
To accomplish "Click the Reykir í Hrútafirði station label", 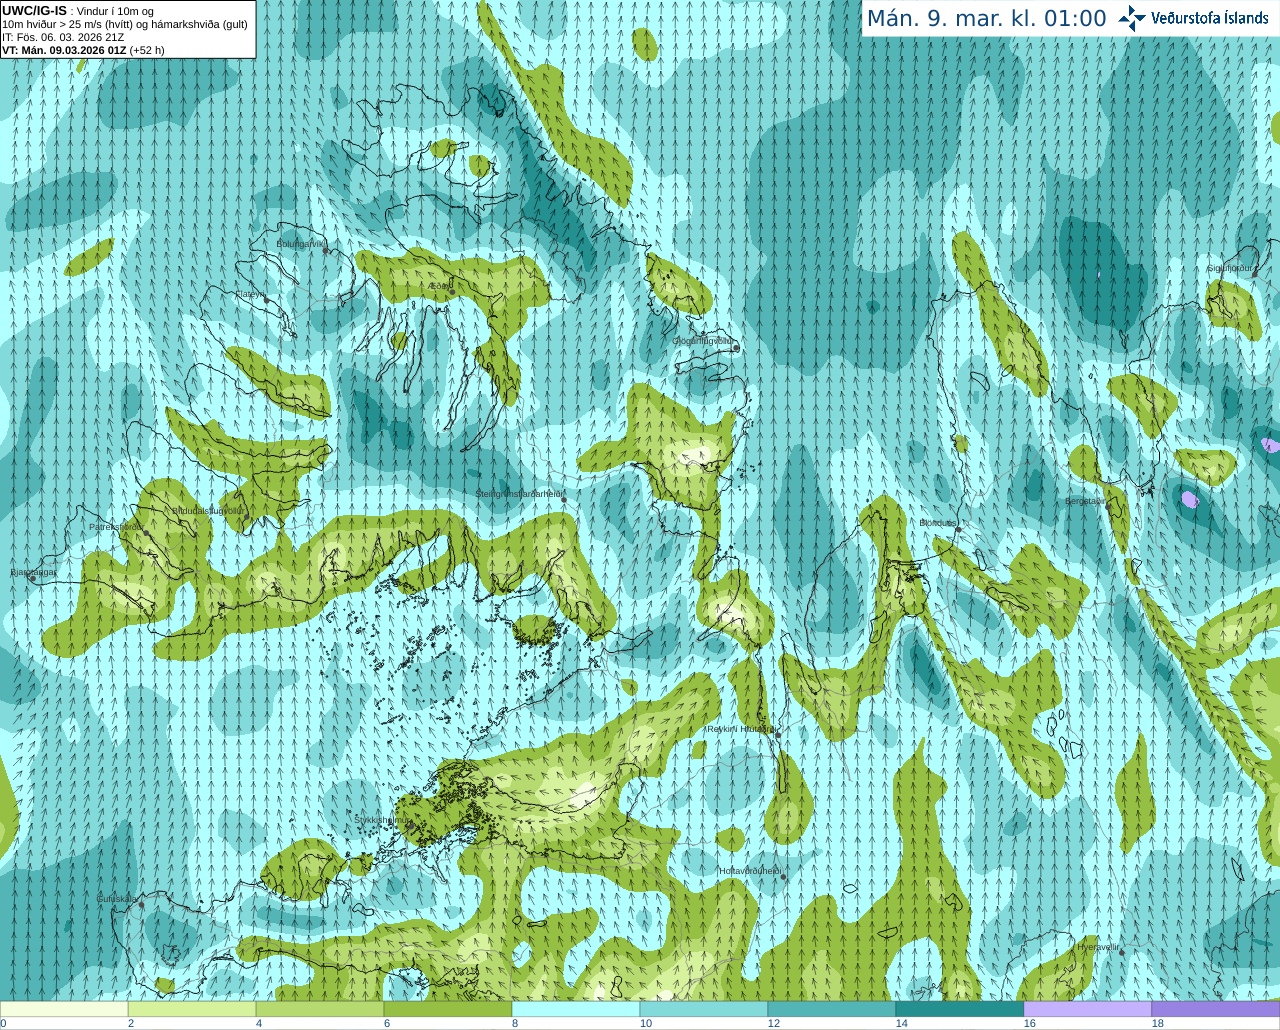I will pos(740,729).
